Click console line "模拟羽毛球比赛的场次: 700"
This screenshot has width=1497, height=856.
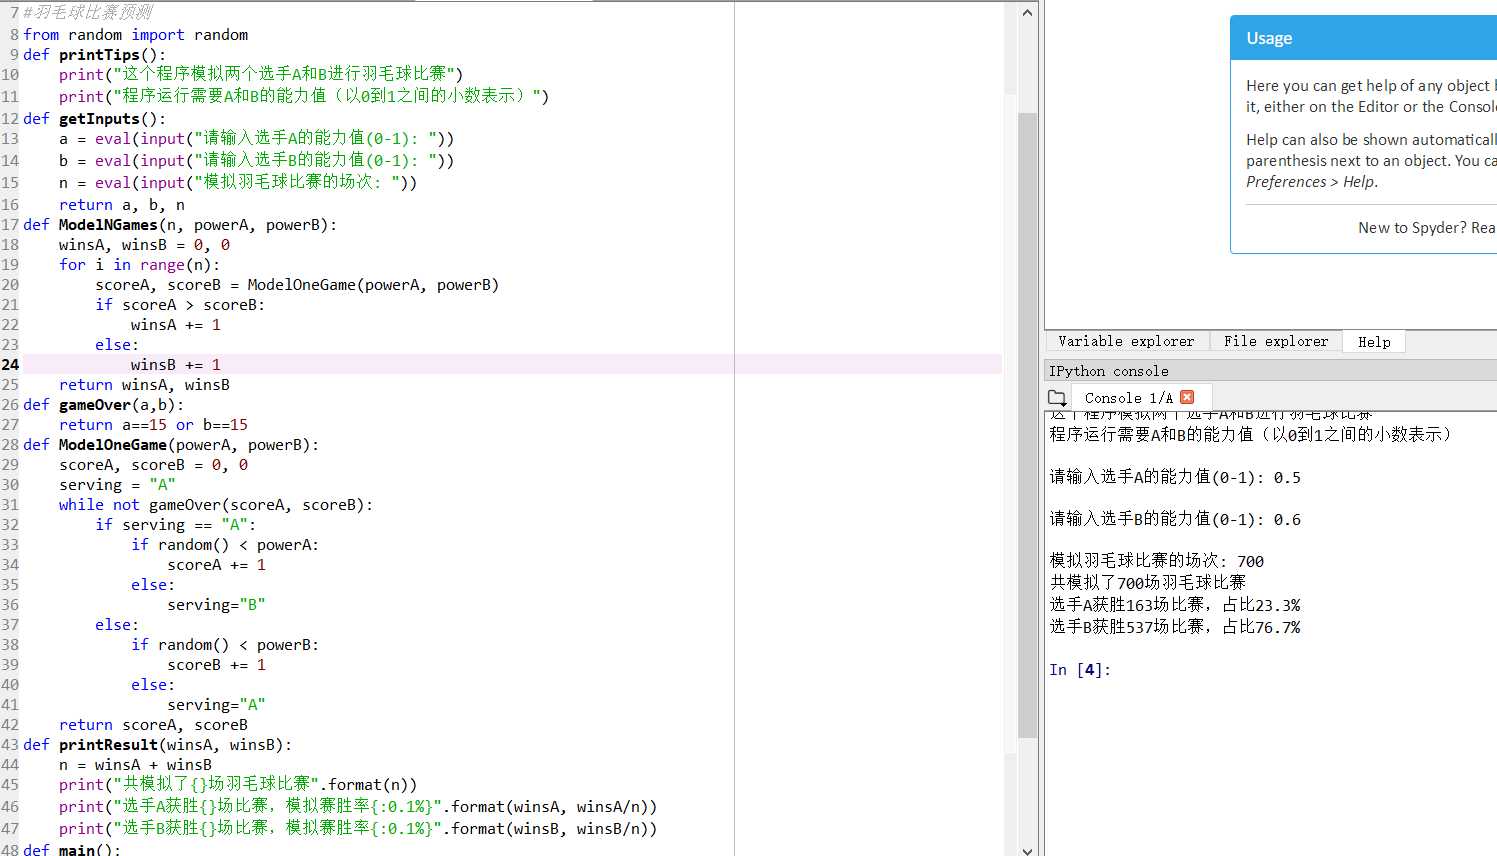pos(1157,561)
